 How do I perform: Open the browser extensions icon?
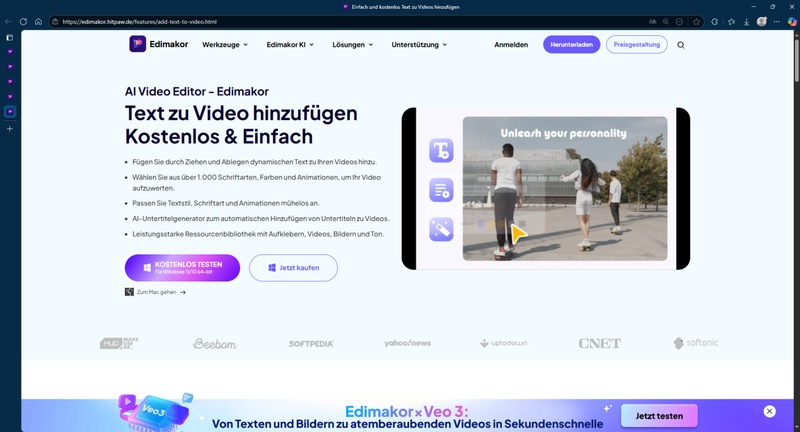(x=714, y=21)
